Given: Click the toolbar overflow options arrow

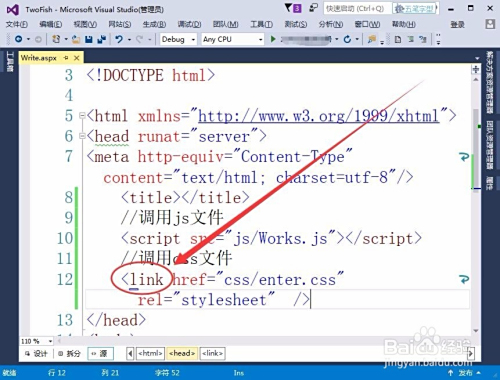Looking at the screenshot, I should [x=438, y=39].
